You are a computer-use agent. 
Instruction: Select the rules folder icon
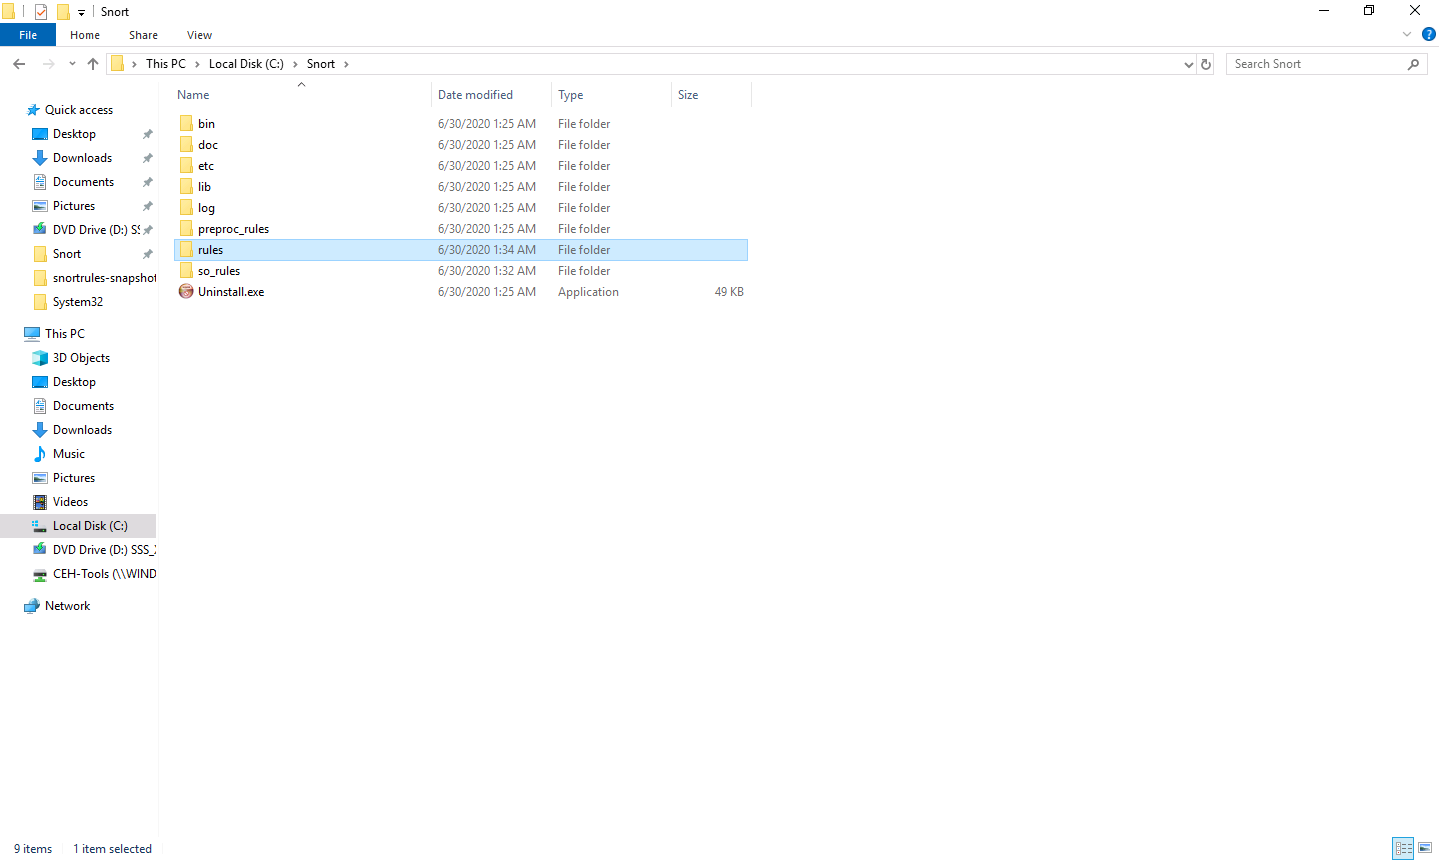[x=186, y=250]
